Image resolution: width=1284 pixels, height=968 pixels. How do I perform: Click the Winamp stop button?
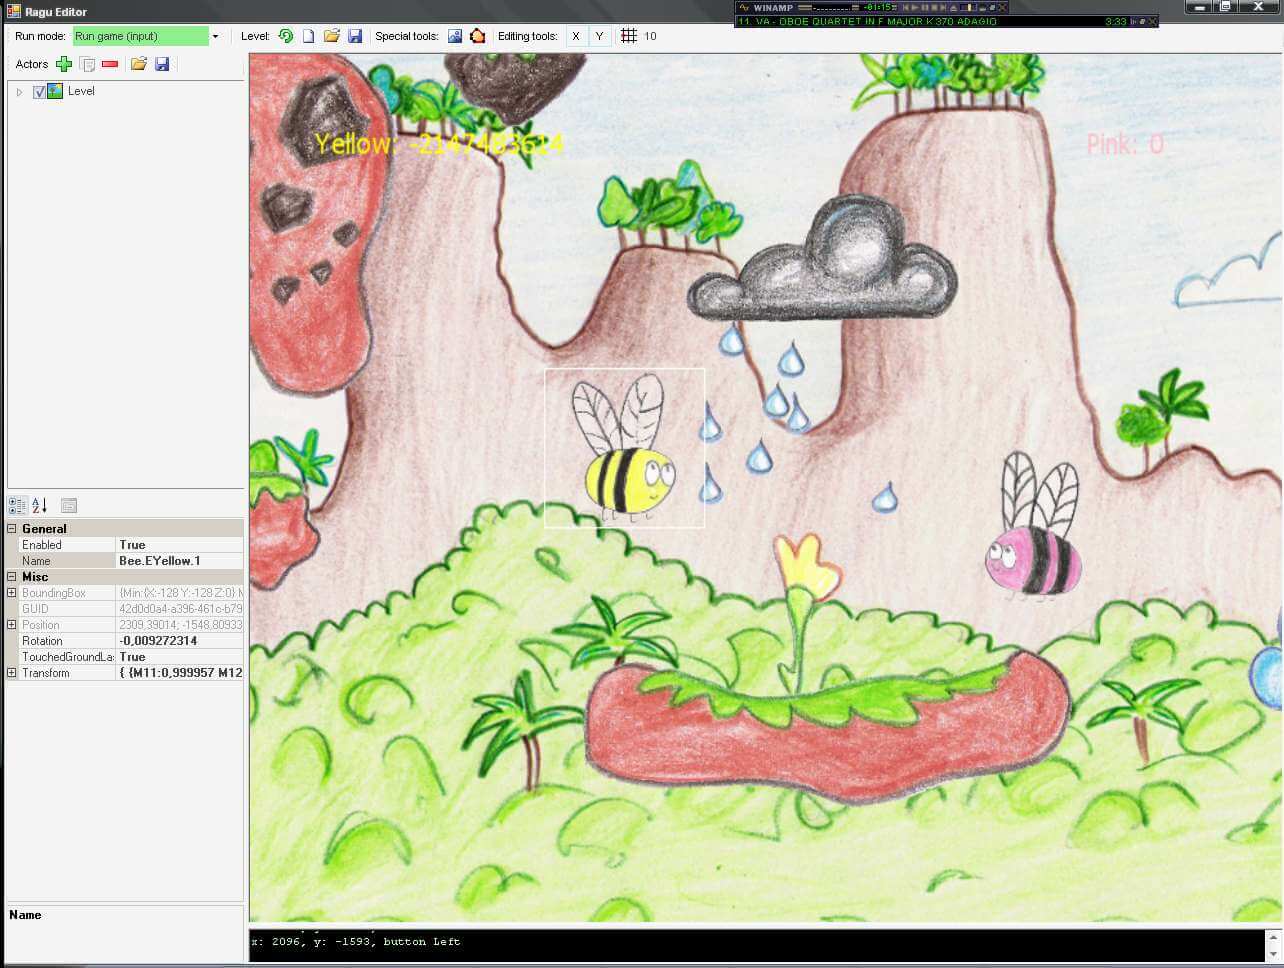tap(934, 8)
